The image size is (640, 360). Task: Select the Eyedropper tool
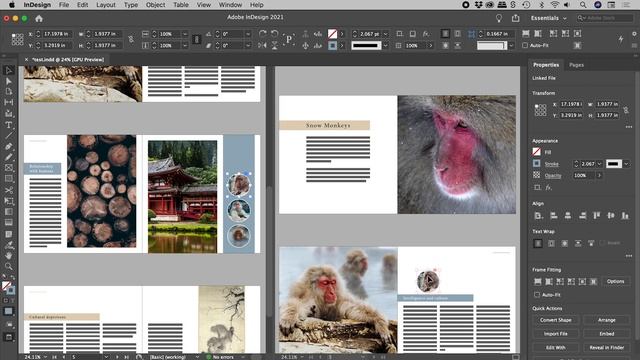click(9, 245)
